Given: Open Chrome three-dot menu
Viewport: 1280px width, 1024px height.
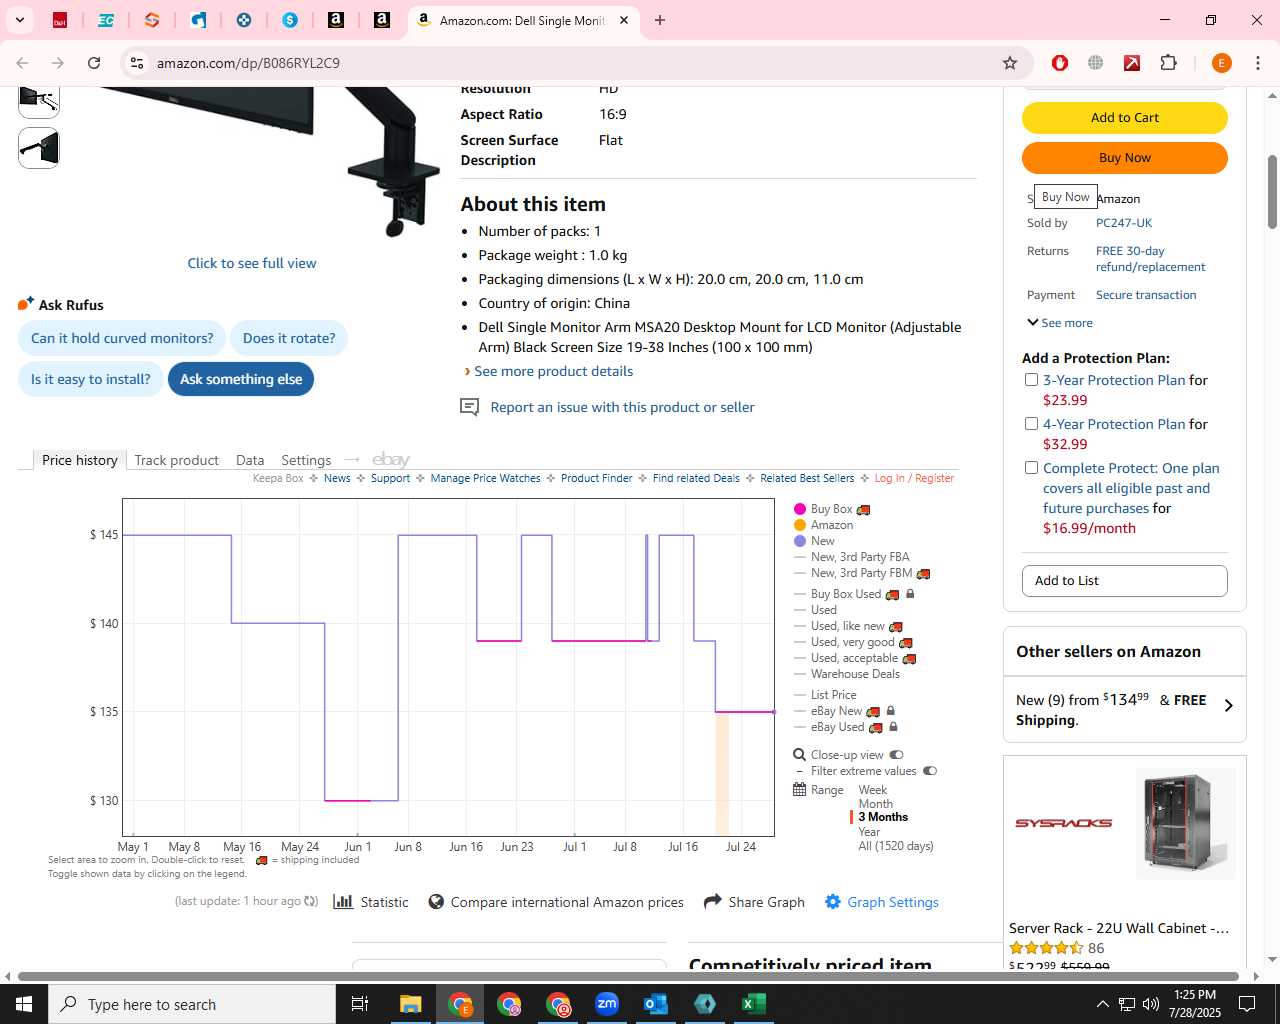Looking at the screenshot, I should pos(1258,63).
